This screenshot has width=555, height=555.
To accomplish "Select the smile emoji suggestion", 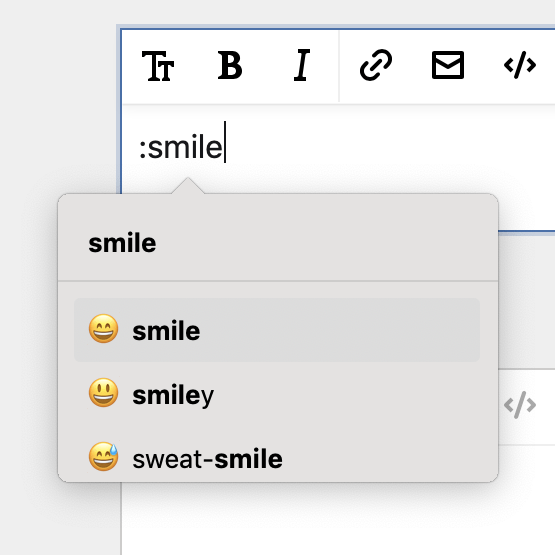I will (277, 330).
